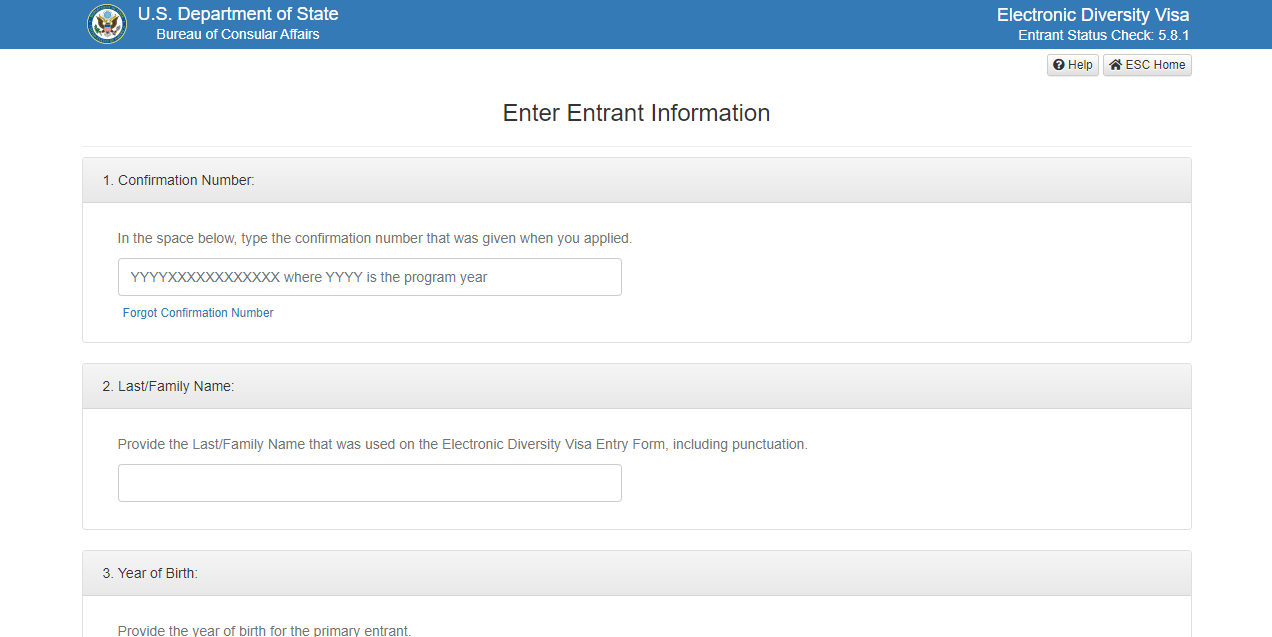This screenshot has width=1272, height=637.
Task: Click the house icon beside ESC Home
Action: 1115,65
